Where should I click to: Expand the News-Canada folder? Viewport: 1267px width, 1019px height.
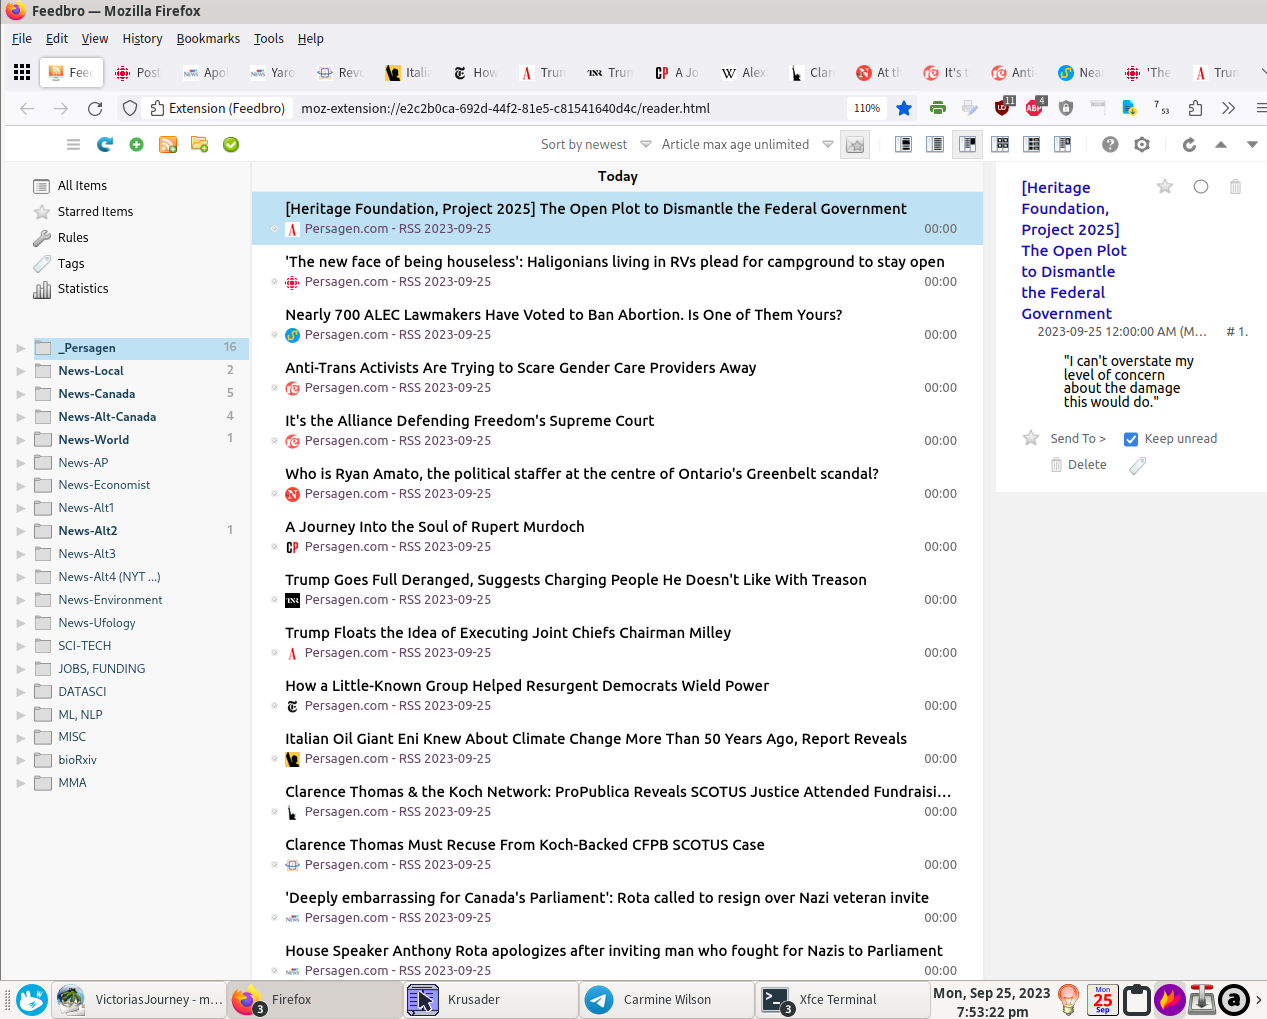point(20,394)
